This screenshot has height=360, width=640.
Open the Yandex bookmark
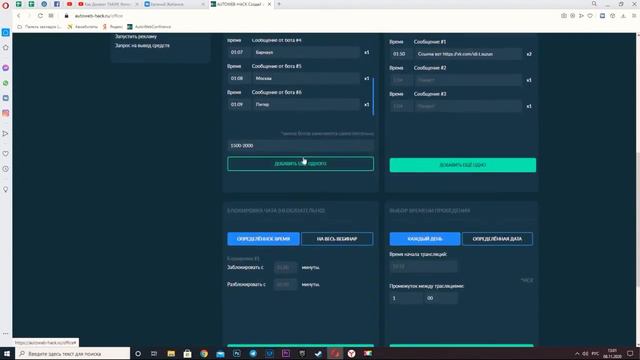tap(113, 27)
